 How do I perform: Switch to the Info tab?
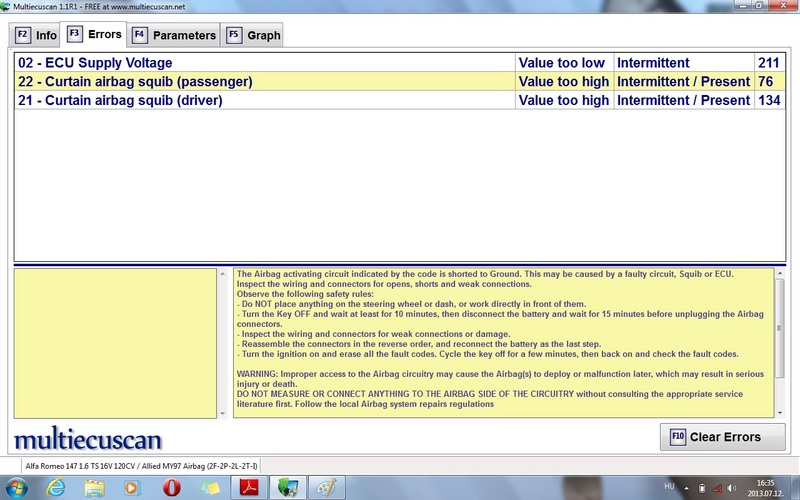(x=35, y=35)
